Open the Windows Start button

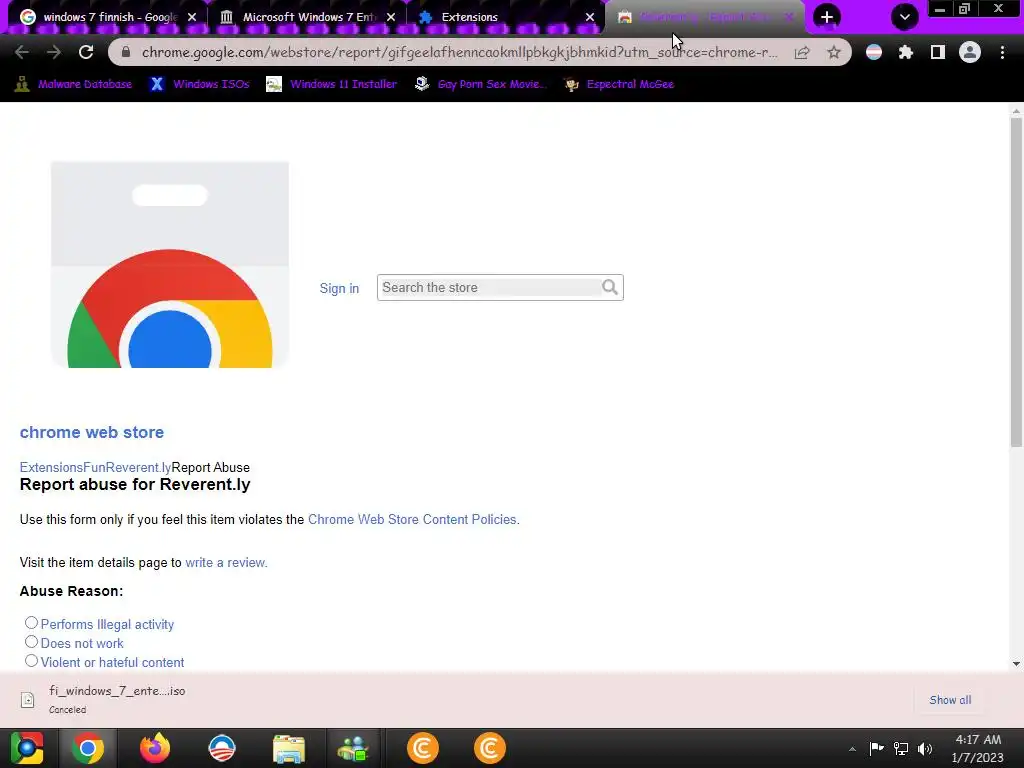pos(27,748)
